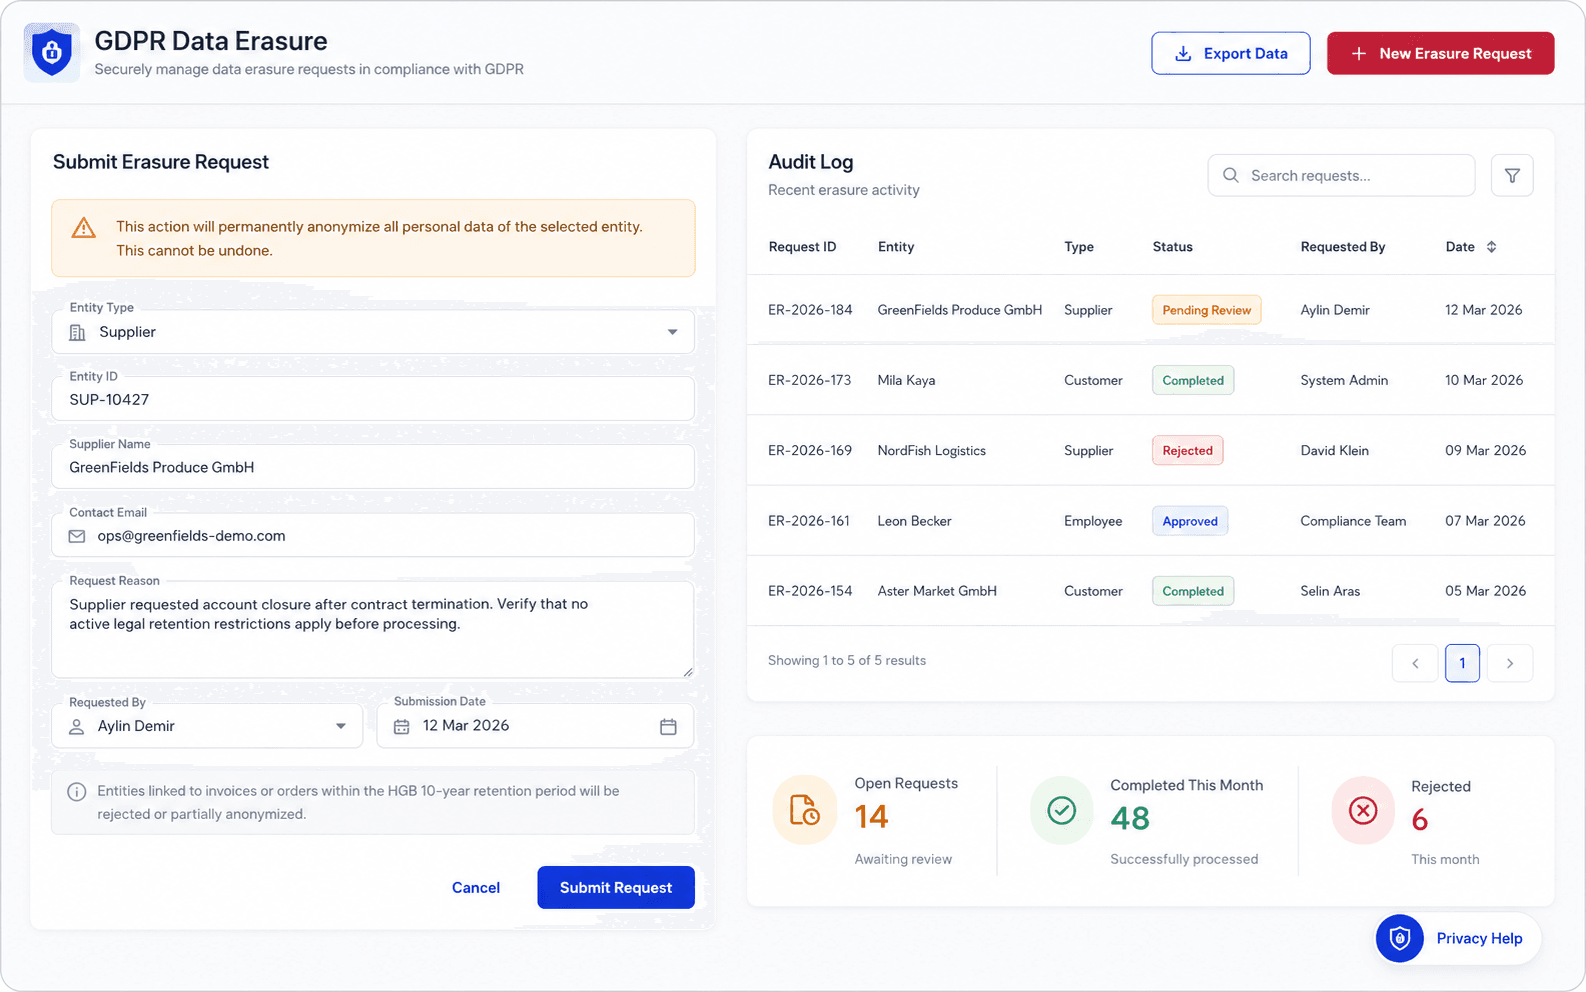Screen dimensions: 1586x992
Task: Go to next page of results
Action: click(x=1510, y=663)
